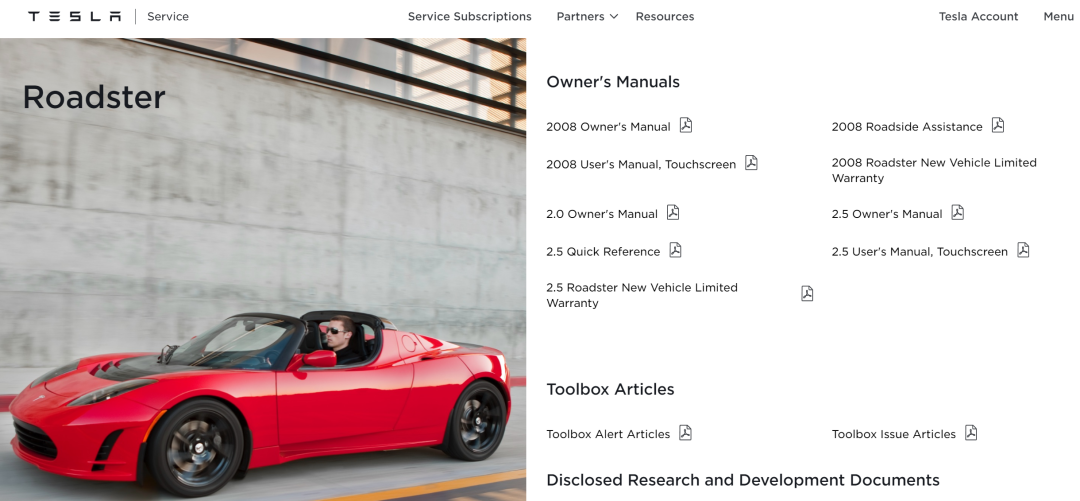Open PDF icon for 2008 Roadside Assistance

point(997,125)
